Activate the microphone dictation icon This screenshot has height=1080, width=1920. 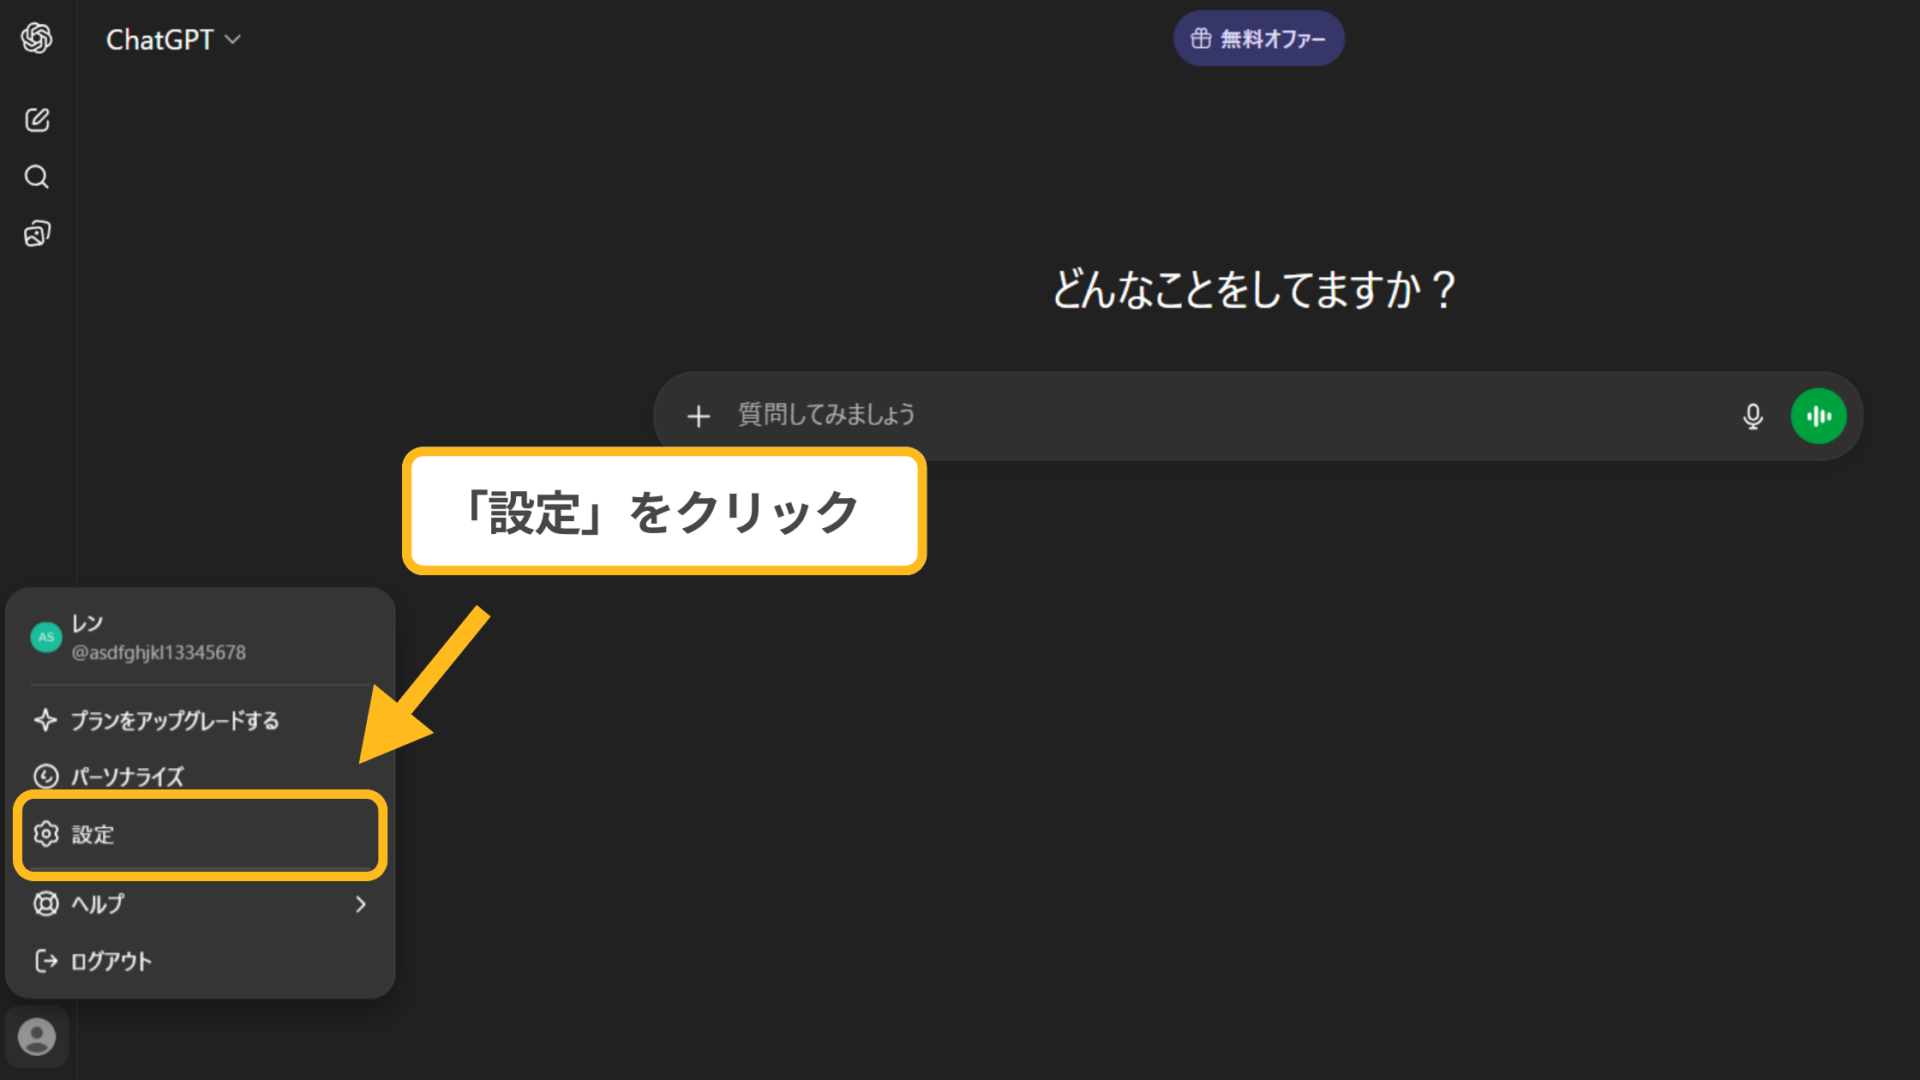[1753, 415]
